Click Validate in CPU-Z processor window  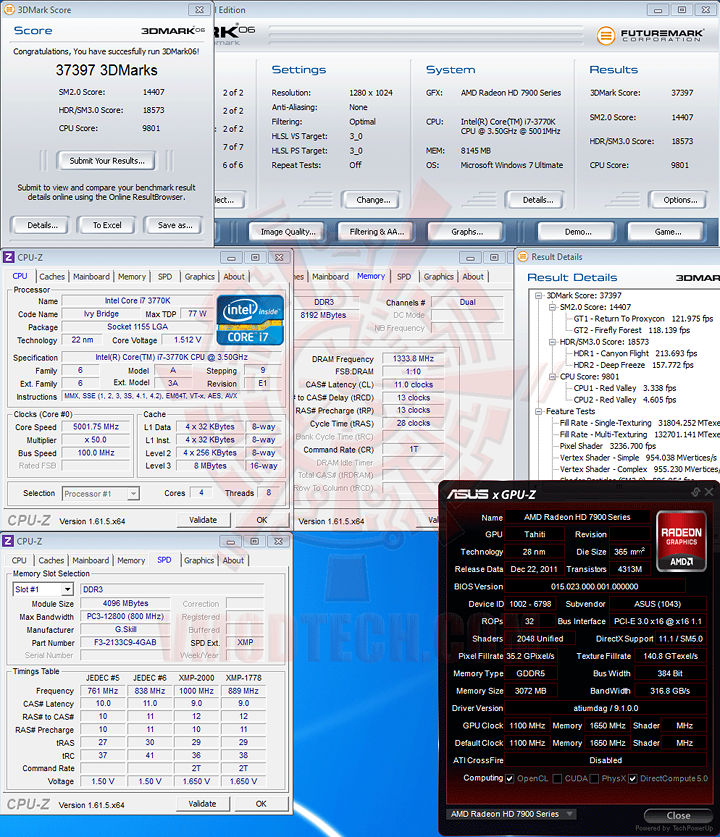point(203,520)
